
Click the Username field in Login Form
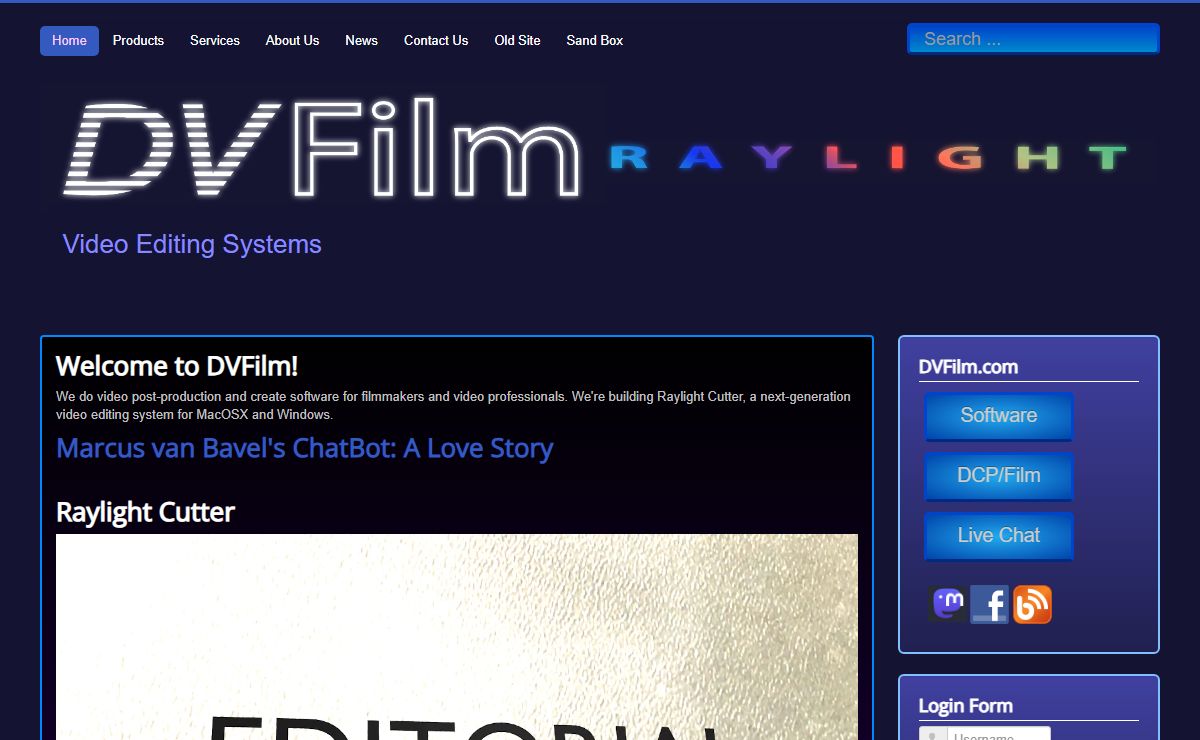pos(998,735)
